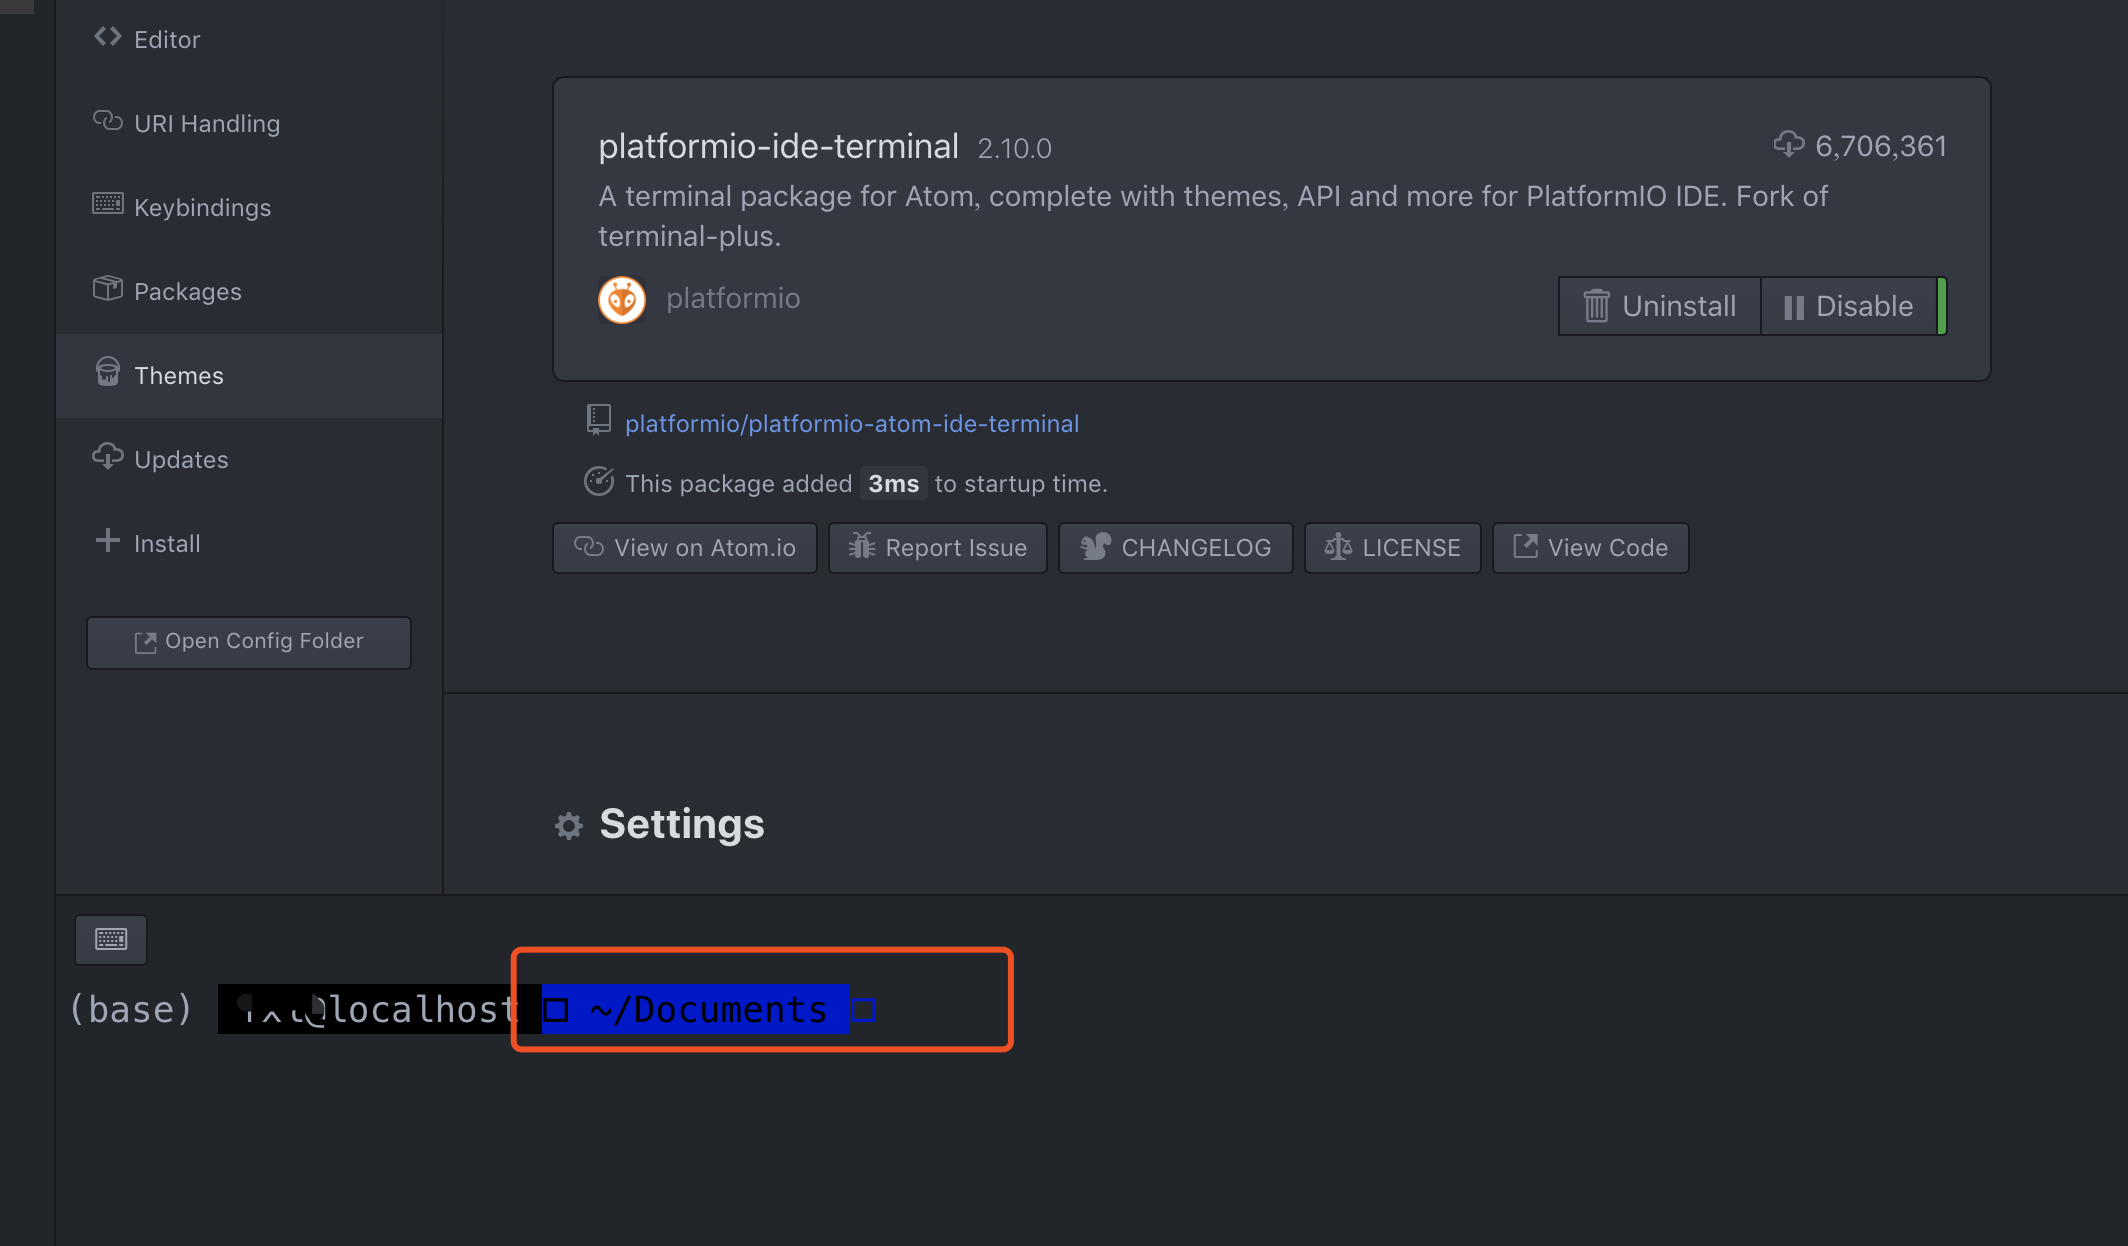
Task: Open the platformio/platformio-atom-ide-terminal repository link
Action: [x=851, y=423]
